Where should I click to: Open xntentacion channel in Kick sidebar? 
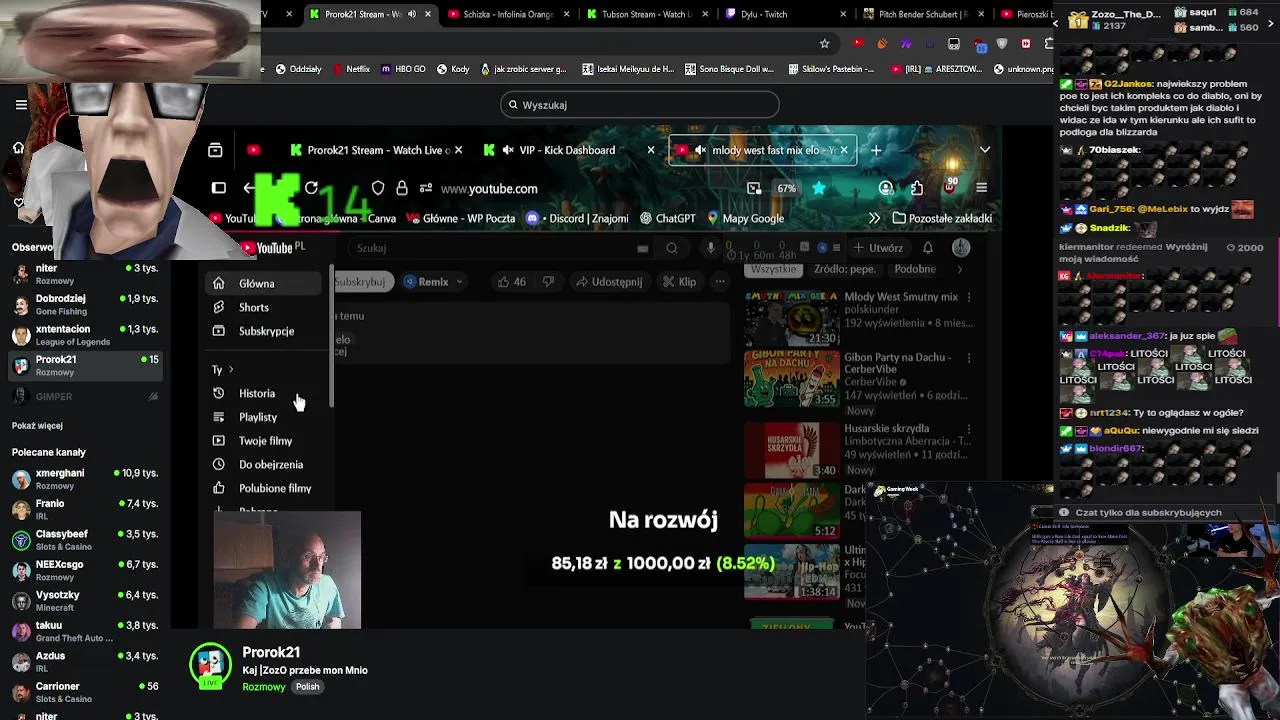[x=85, y=335]
